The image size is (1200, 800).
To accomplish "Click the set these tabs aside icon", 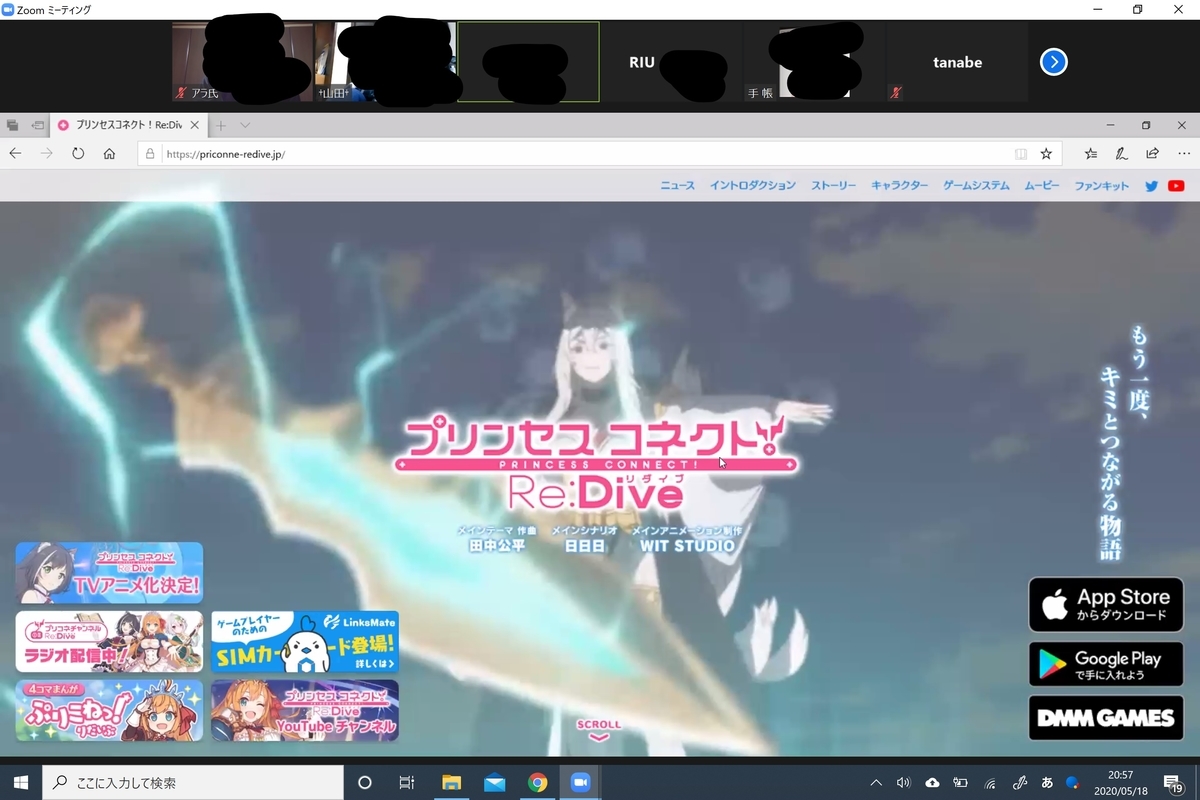I will (37, 125).
